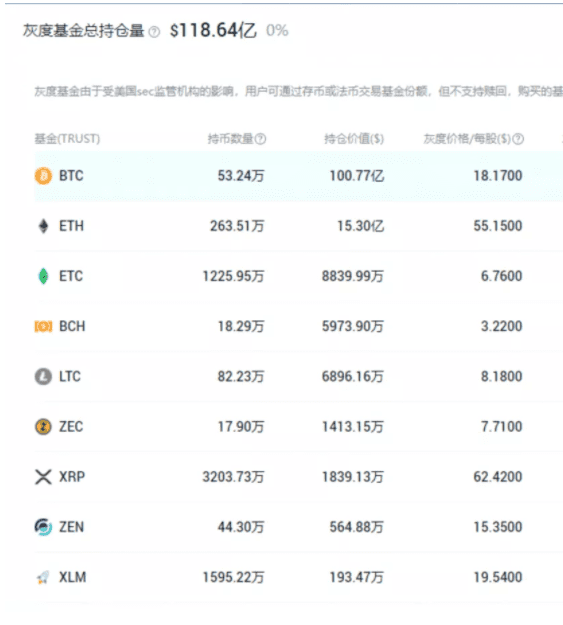This screenshot has height=625, width=563.
Task: Click ZEC share price 7.7100
Action: [502, 427]
